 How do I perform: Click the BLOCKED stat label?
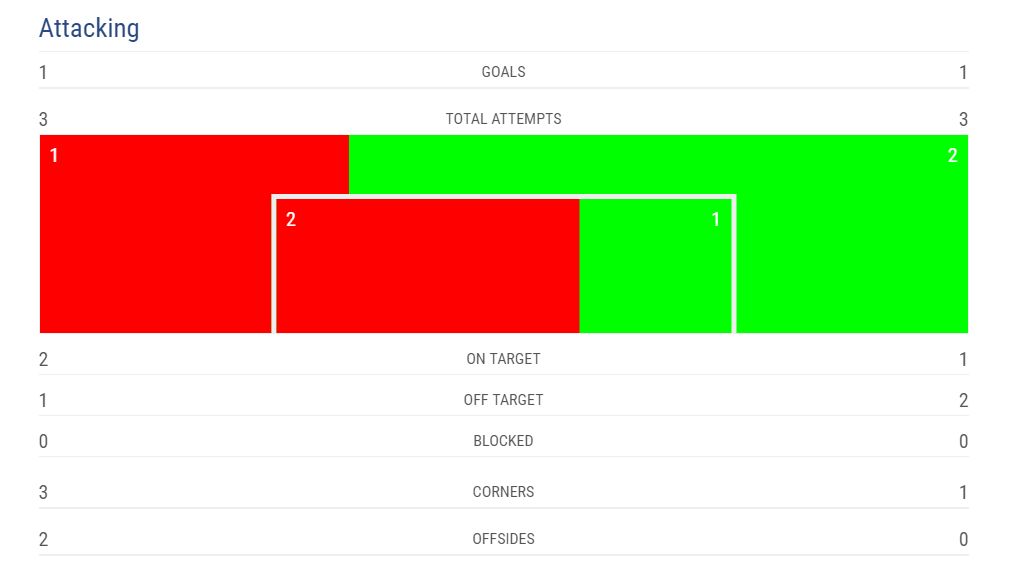click(503, 441)
